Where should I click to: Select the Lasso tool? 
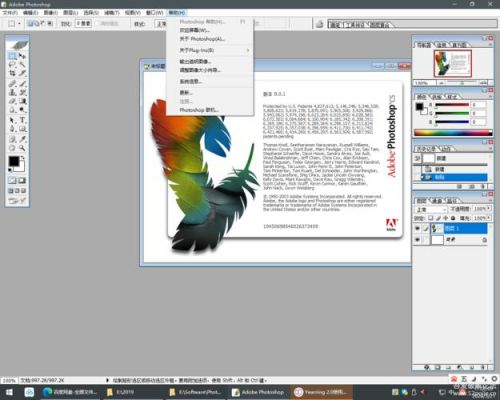(x=12, y=64)
